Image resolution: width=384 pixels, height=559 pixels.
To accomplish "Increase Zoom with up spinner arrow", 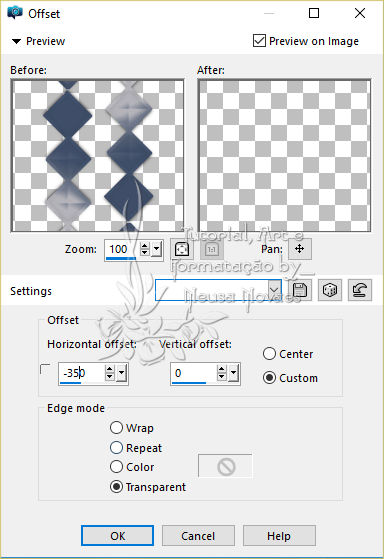I will pos(144,245).
